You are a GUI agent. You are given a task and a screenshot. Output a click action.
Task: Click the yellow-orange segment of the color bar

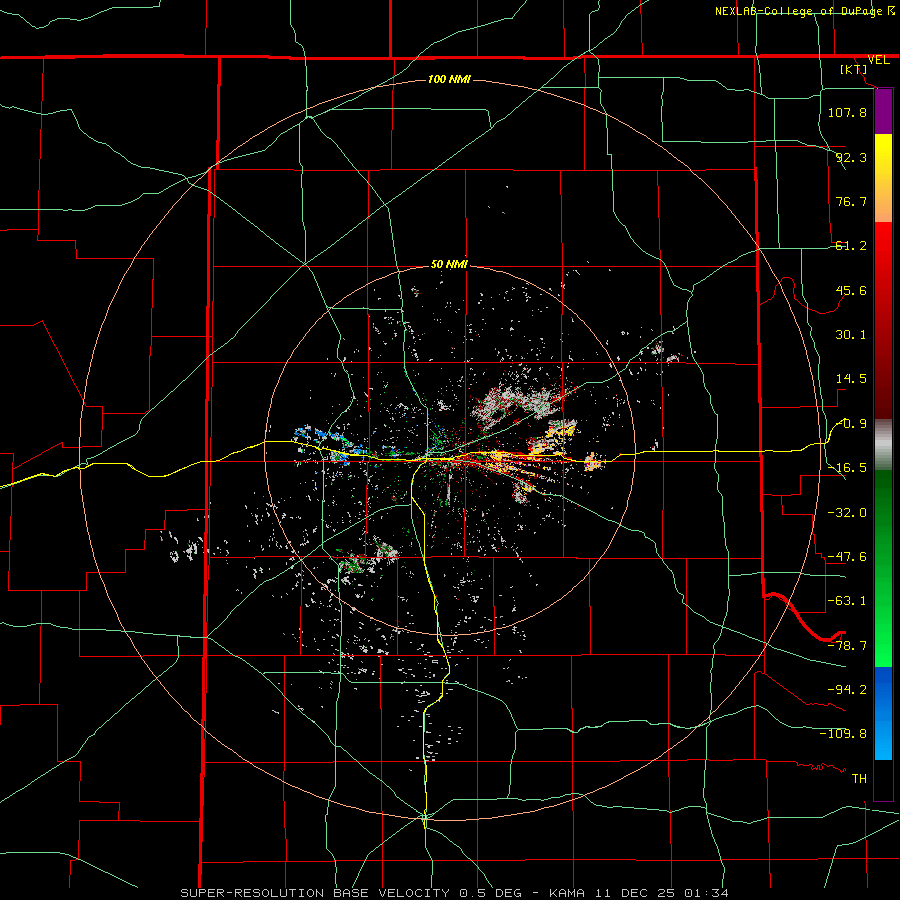pyautogui.click(x=883, y=178)
